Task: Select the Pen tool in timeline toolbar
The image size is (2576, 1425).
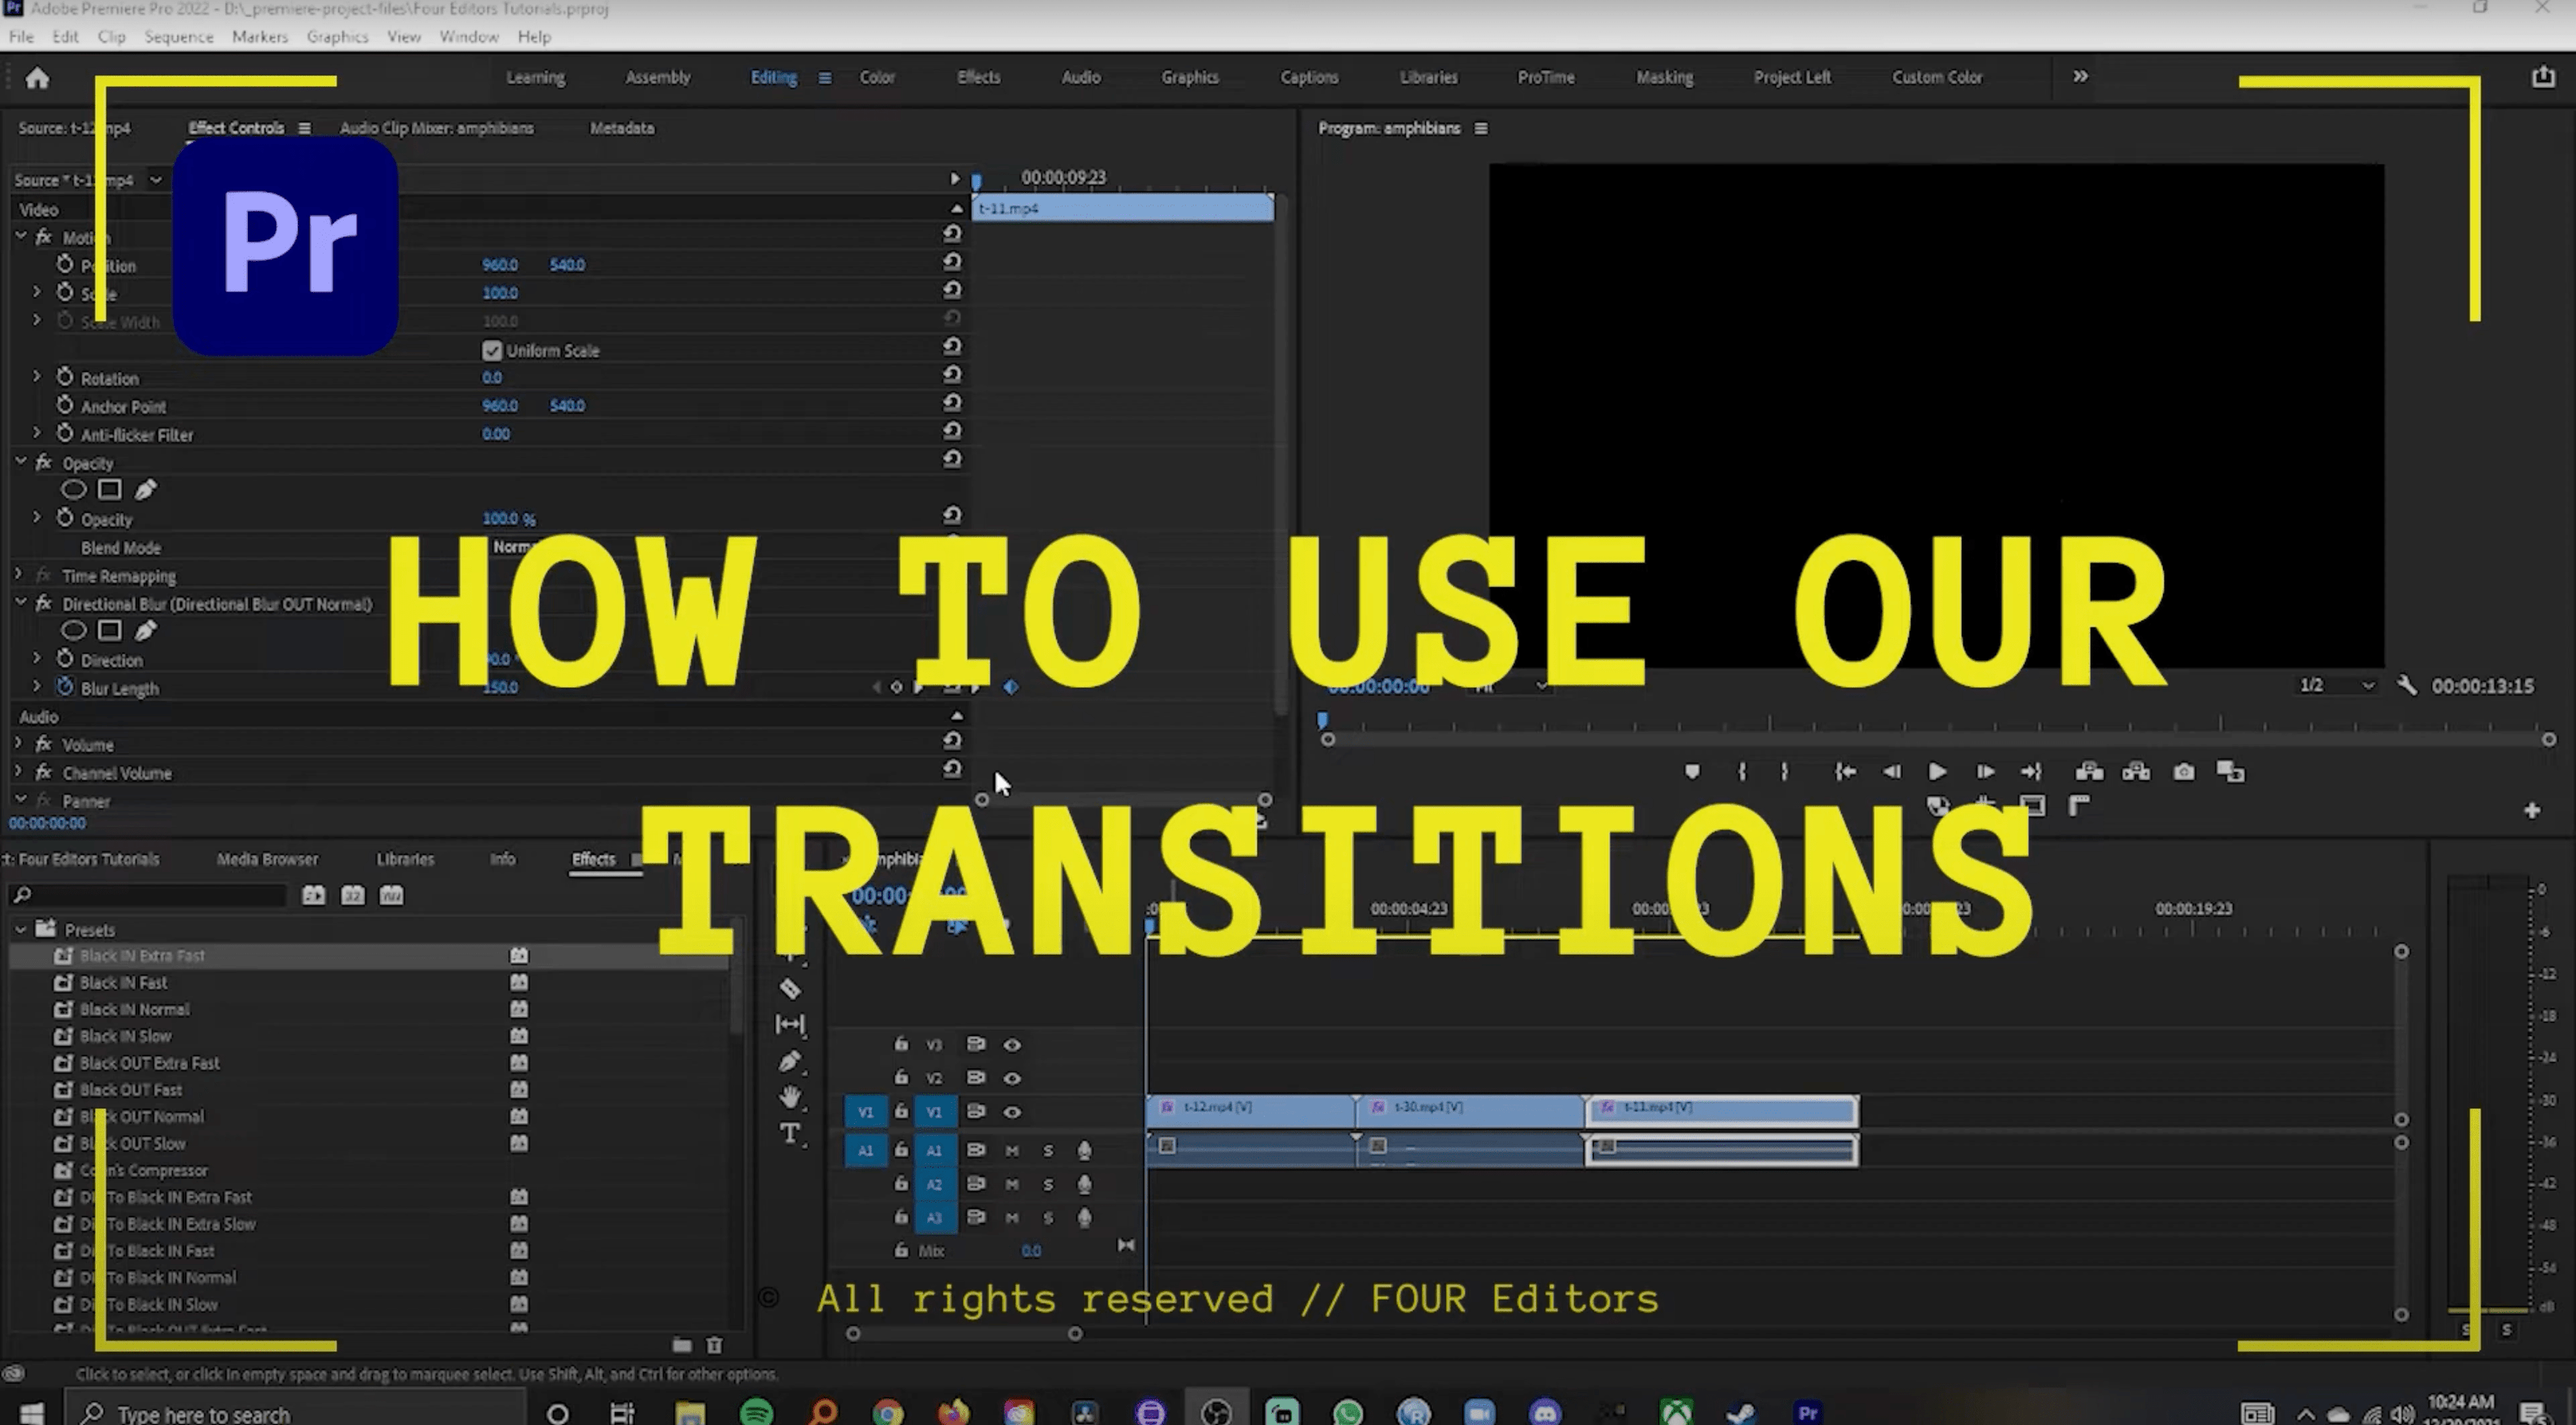Action: pyautogui.click(x=790, y=1061)
